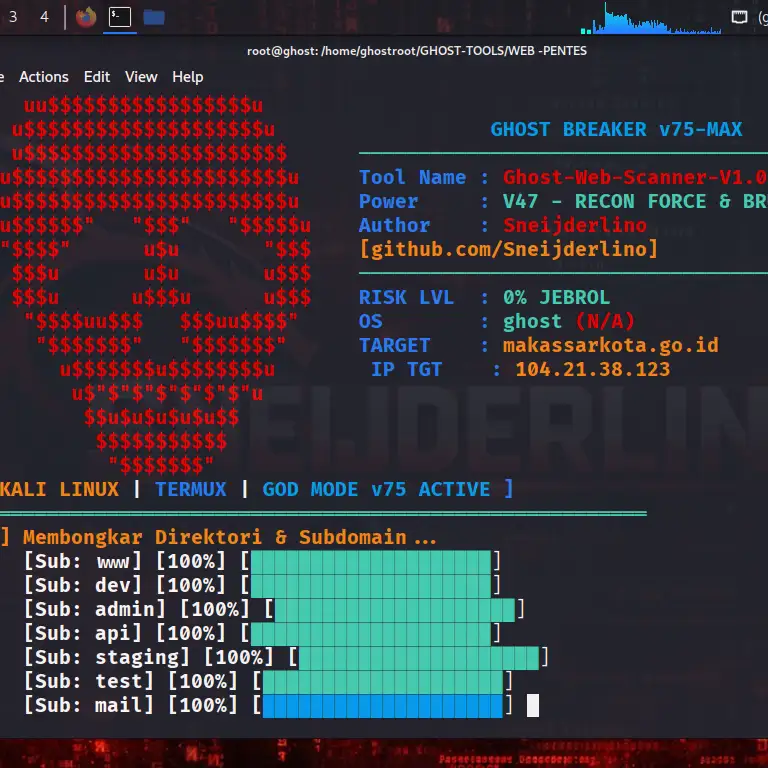
Task: Click the Sub: admin progress bar
Action: [x=395, y=609]
